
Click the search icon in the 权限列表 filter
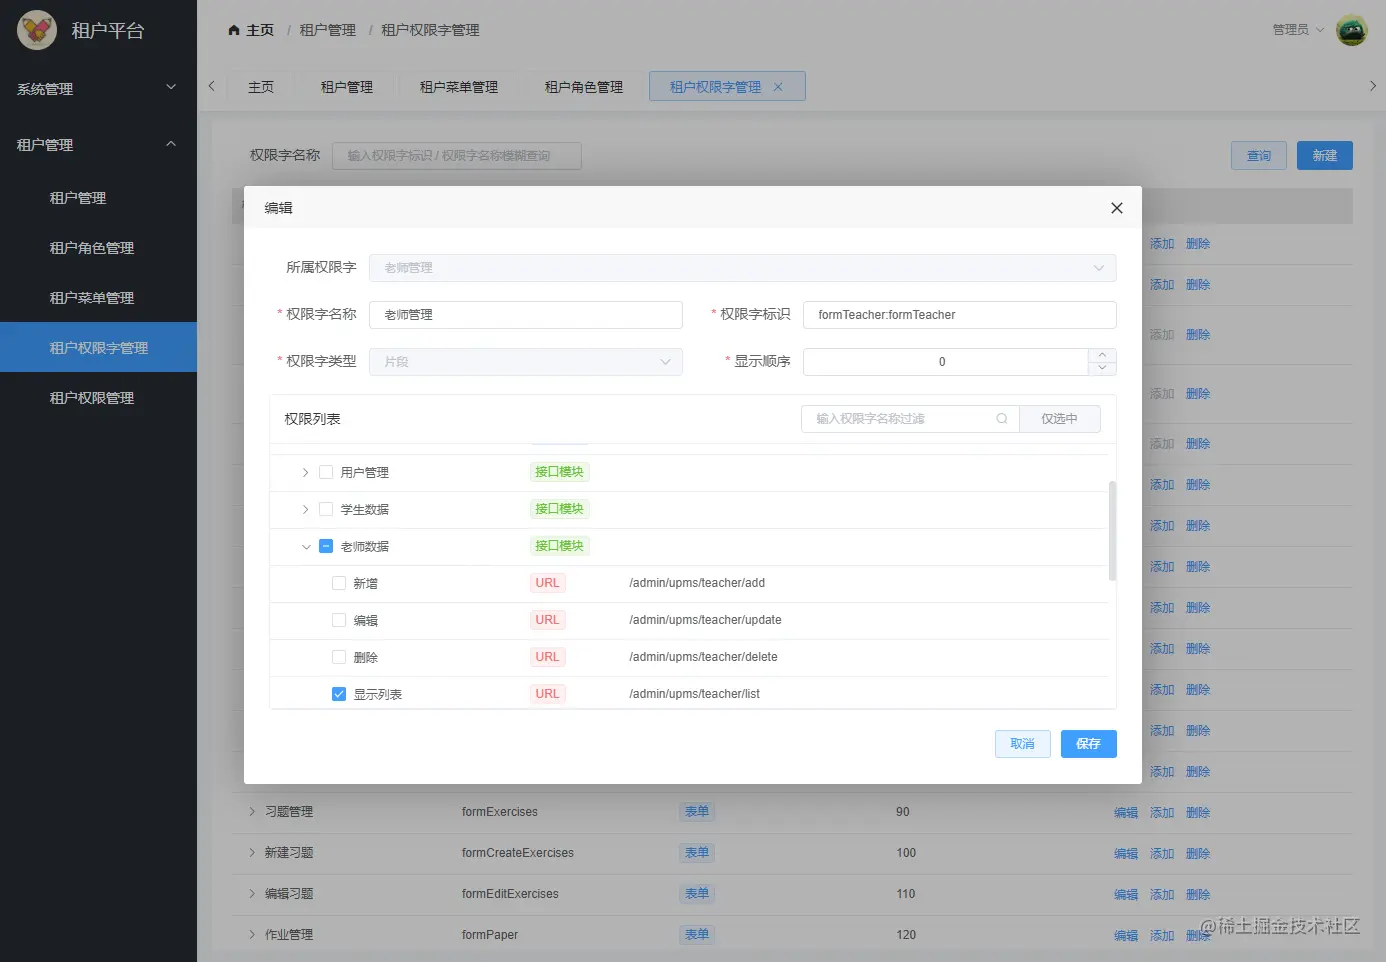point(1001,419)
